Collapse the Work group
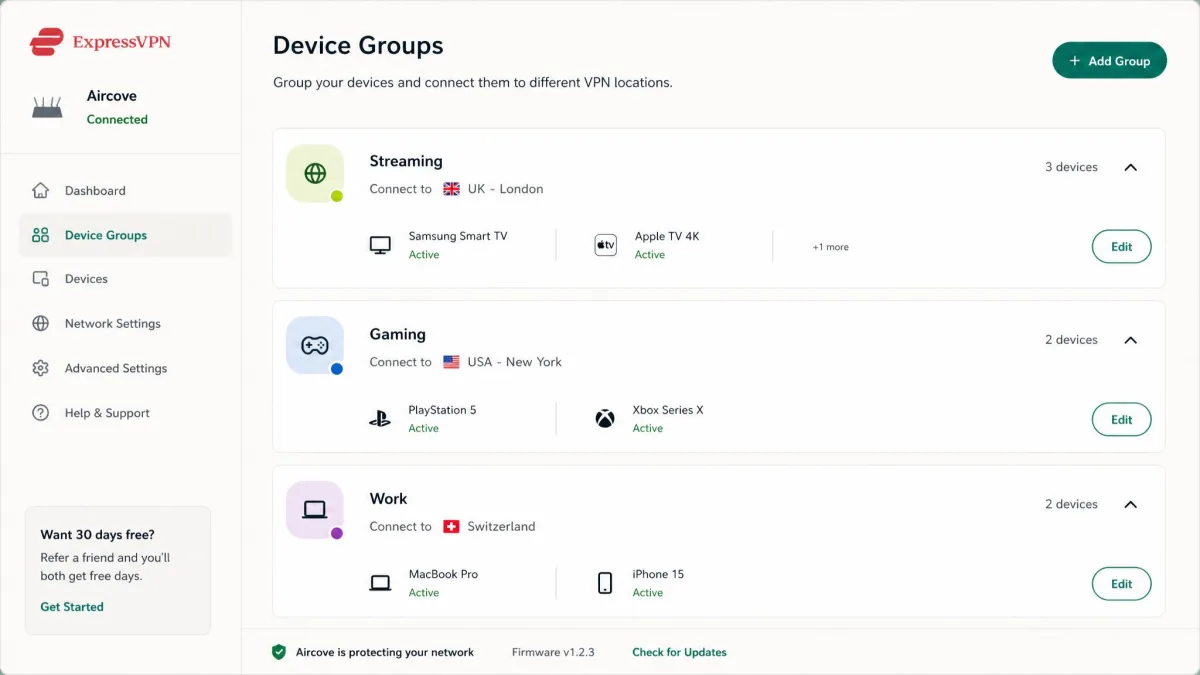 pos(1131,504)
